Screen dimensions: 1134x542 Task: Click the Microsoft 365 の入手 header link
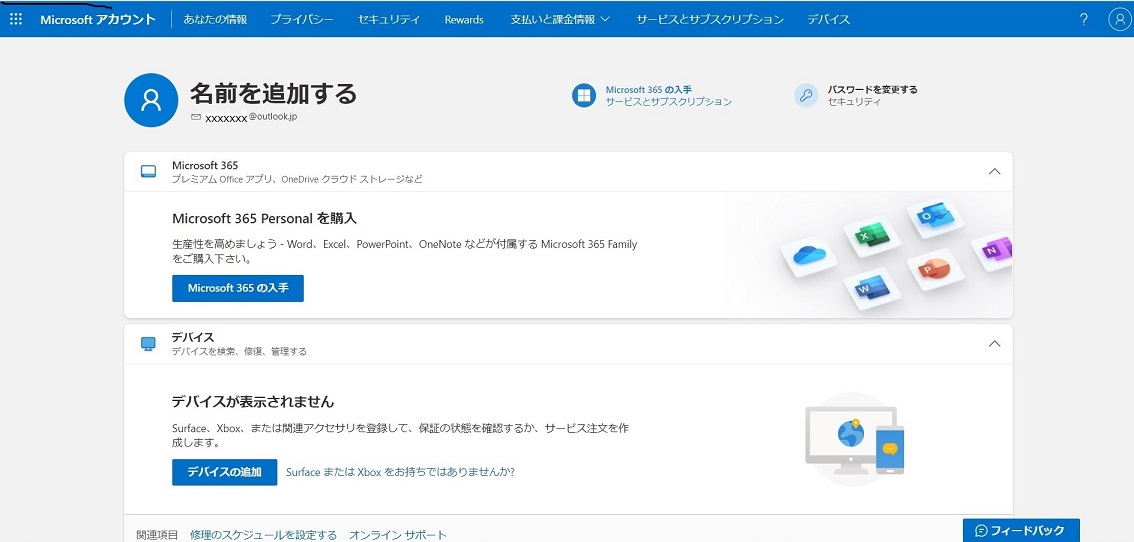click(649, 90)
